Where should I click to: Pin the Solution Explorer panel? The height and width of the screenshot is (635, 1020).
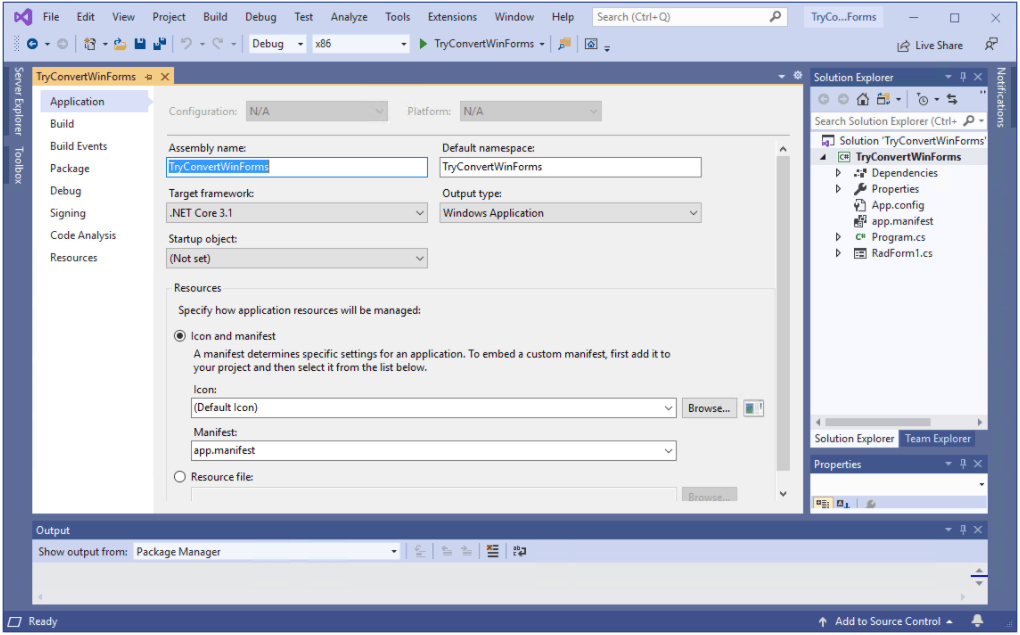(963, 76)
